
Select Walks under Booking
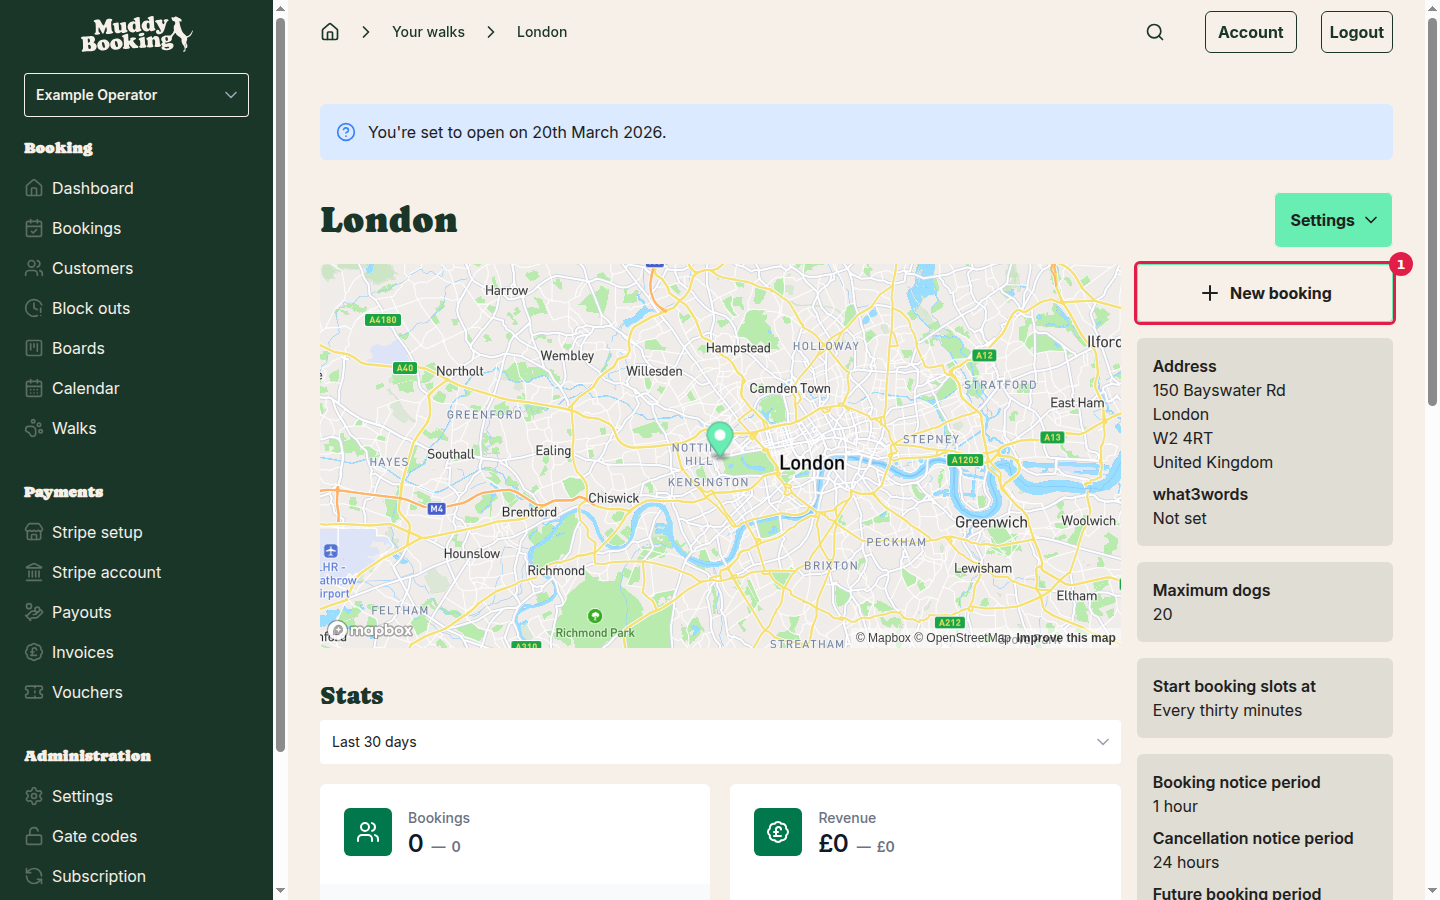point(72,428)
